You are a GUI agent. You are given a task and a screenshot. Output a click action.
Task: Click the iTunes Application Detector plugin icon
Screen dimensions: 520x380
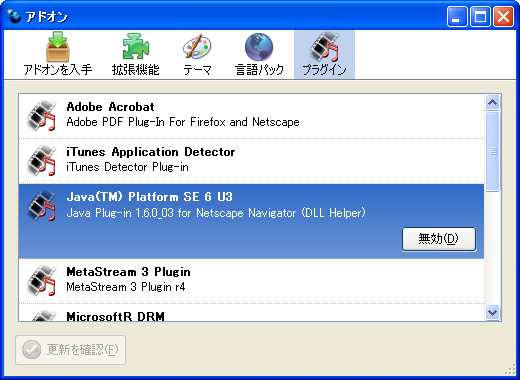click(x=41, y=160)
